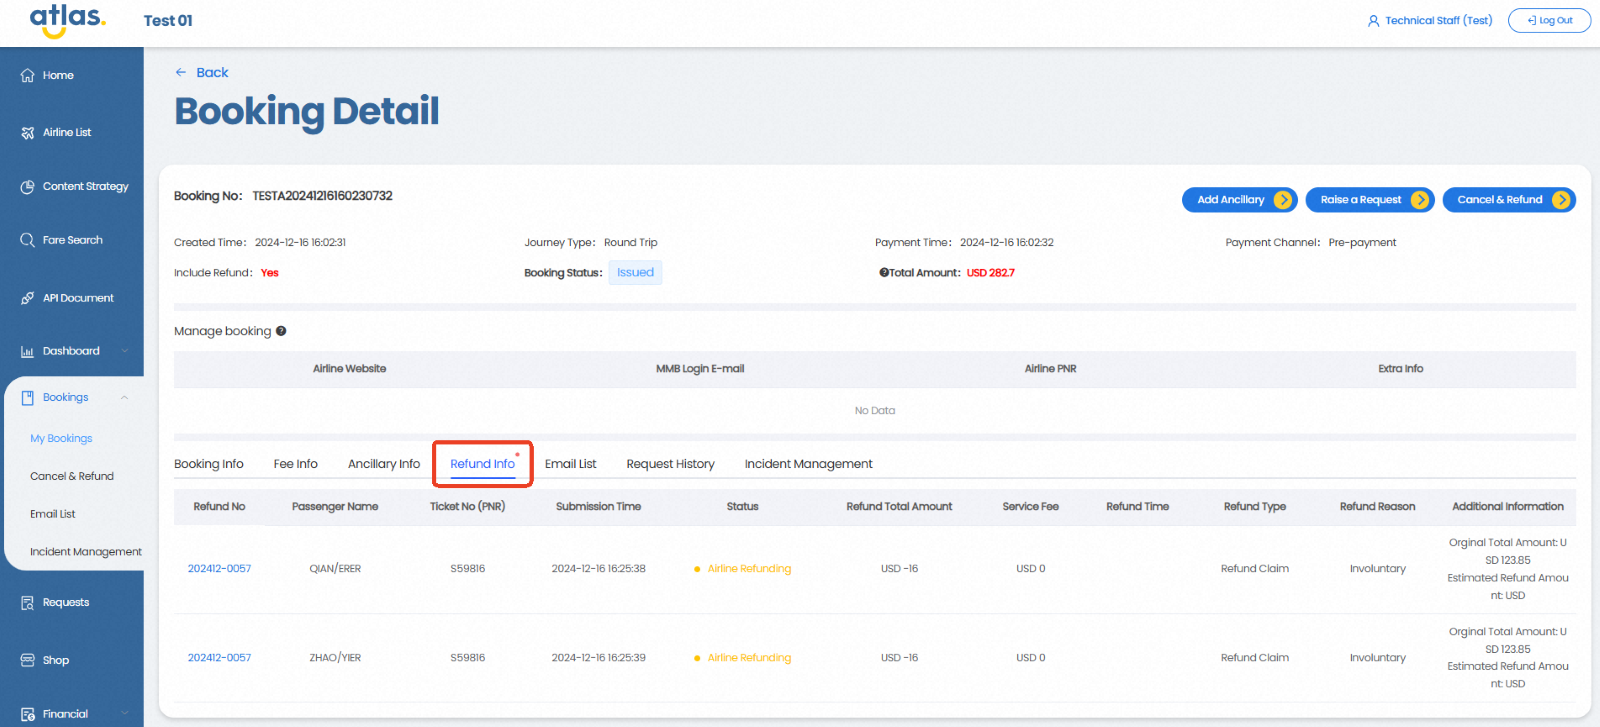Click the Content Strategy pie icon

coord(27,187)
